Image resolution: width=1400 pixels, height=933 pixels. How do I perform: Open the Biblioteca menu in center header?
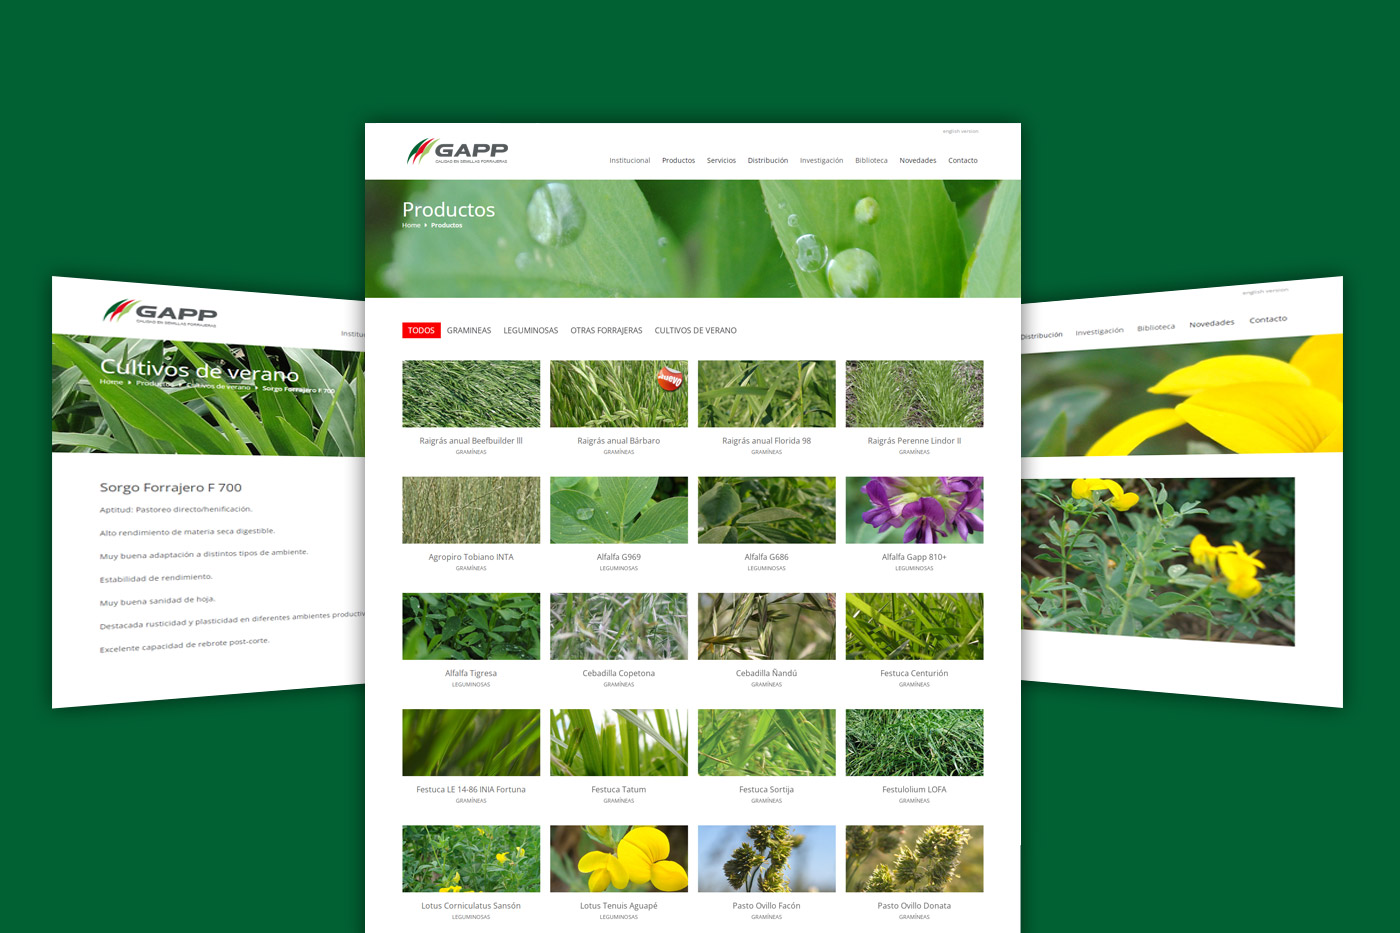871,161
